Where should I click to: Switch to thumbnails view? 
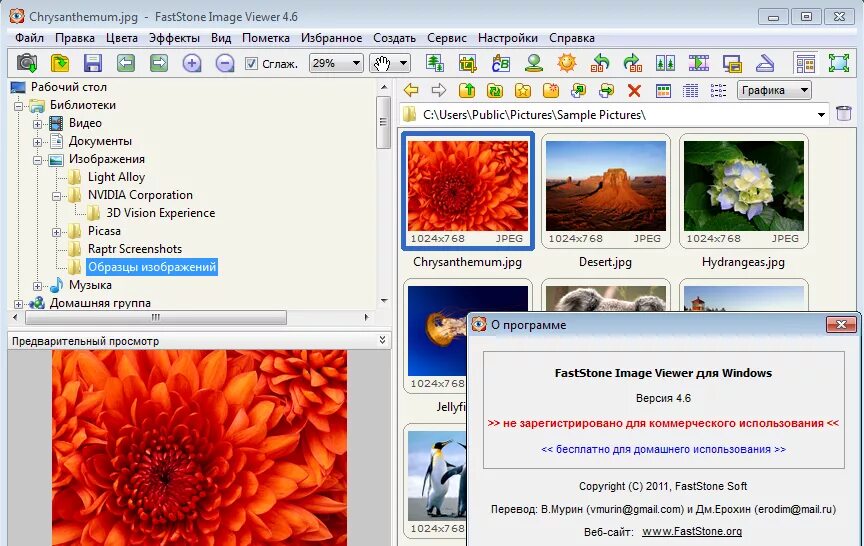pyautogui.click(x=663, y=90)
